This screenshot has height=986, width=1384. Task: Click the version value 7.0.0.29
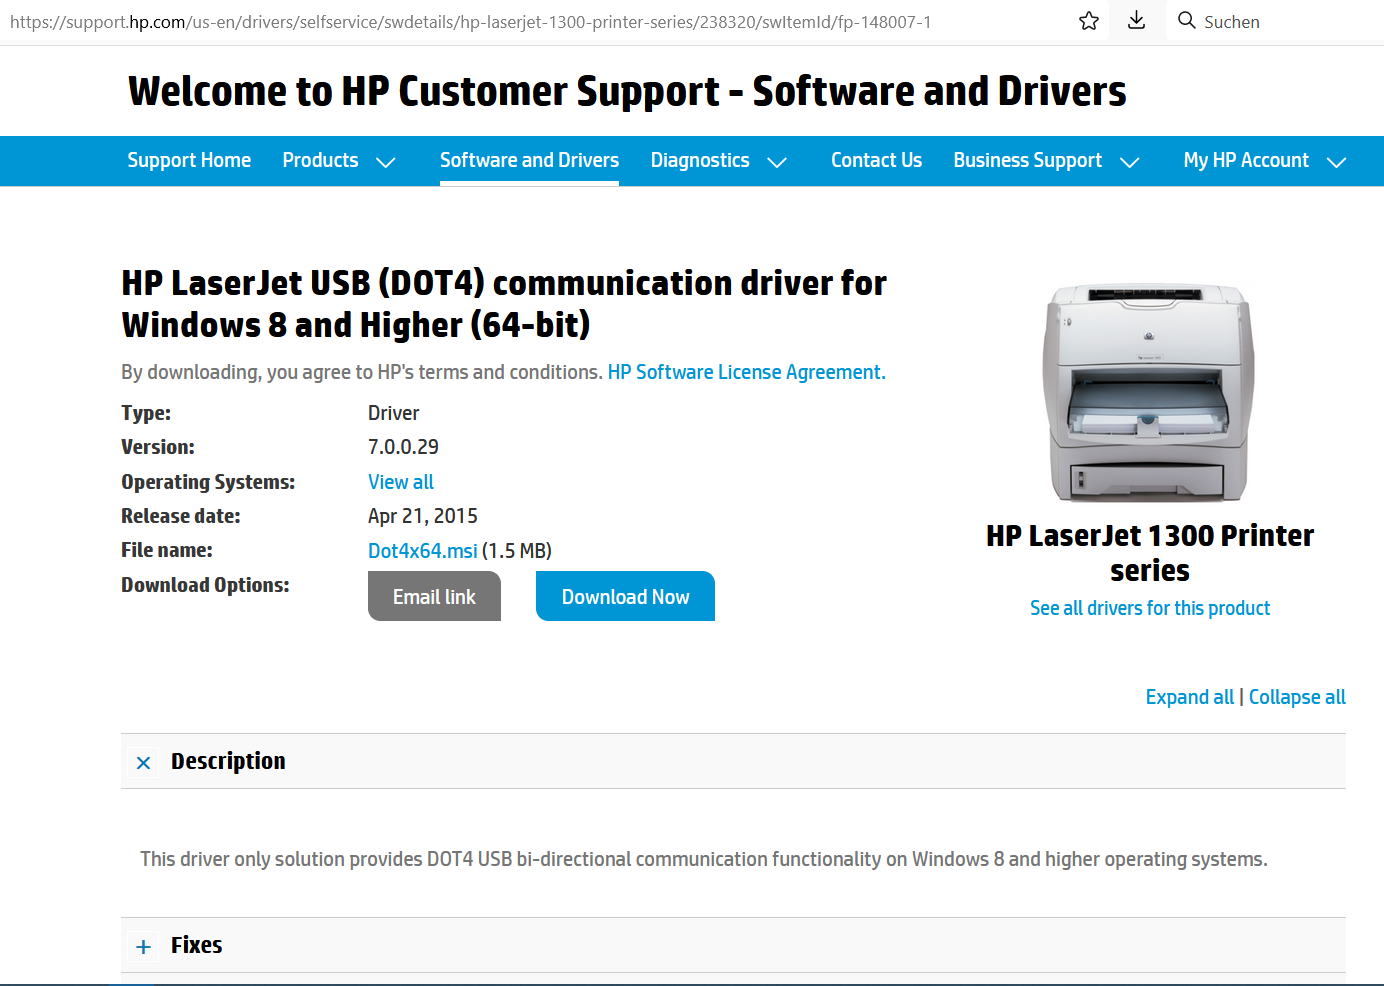[403, 447]
